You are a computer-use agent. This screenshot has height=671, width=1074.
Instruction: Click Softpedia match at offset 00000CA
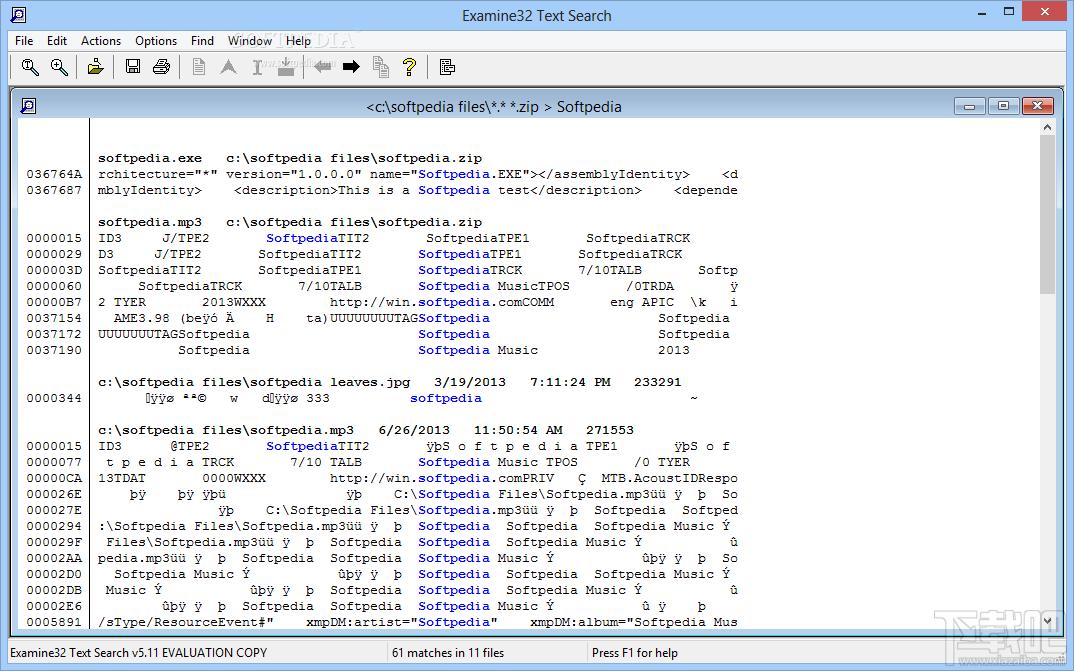point(454,479)
